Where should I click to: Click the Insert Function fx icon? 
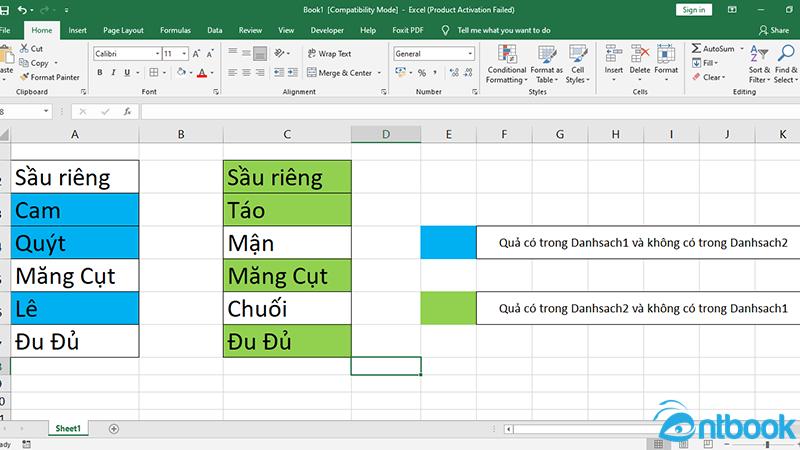[x=127, y=111]
